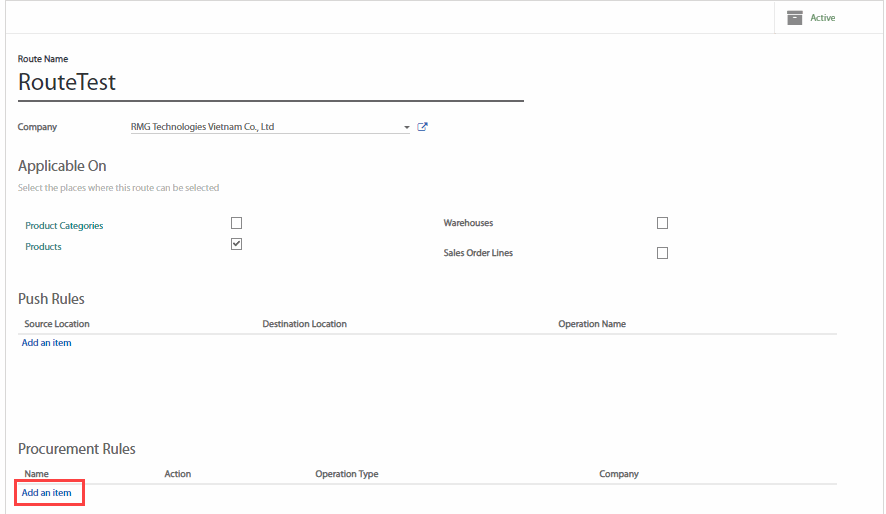Uncheck the Products checkbox

(236, 244)
